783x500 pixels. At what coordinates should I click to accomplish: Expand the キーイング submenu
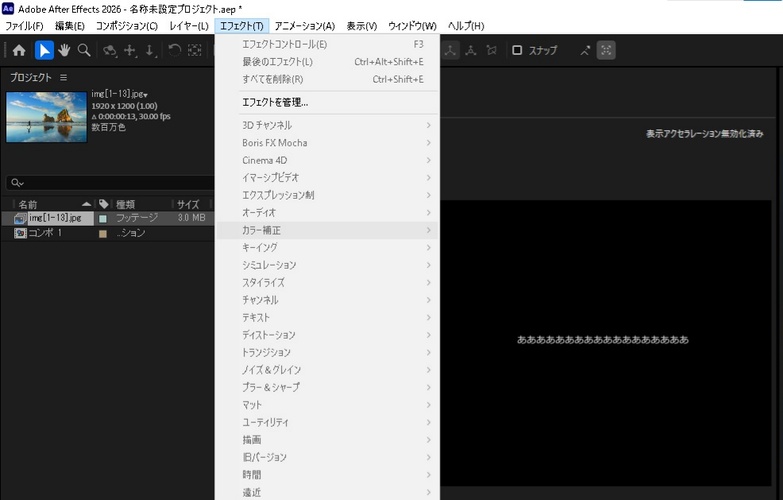click(327, 248)
